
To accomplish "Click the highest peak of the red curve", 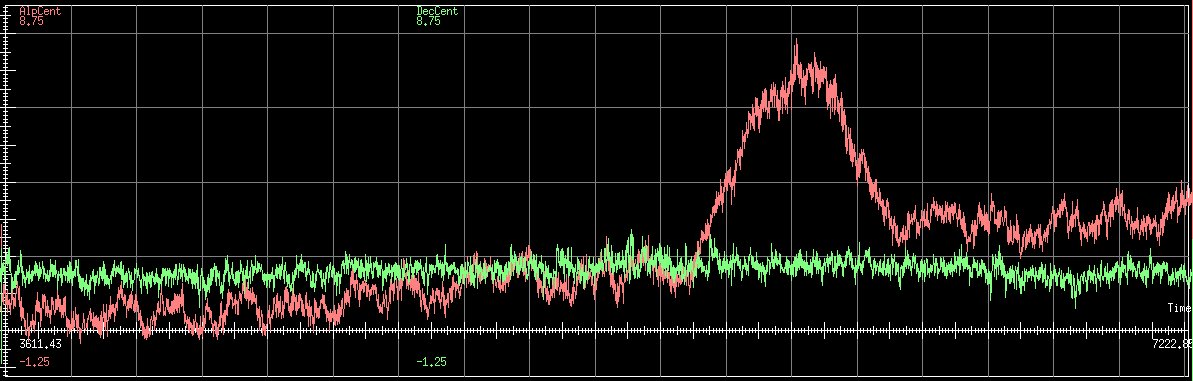I will (x=796, y=44).
